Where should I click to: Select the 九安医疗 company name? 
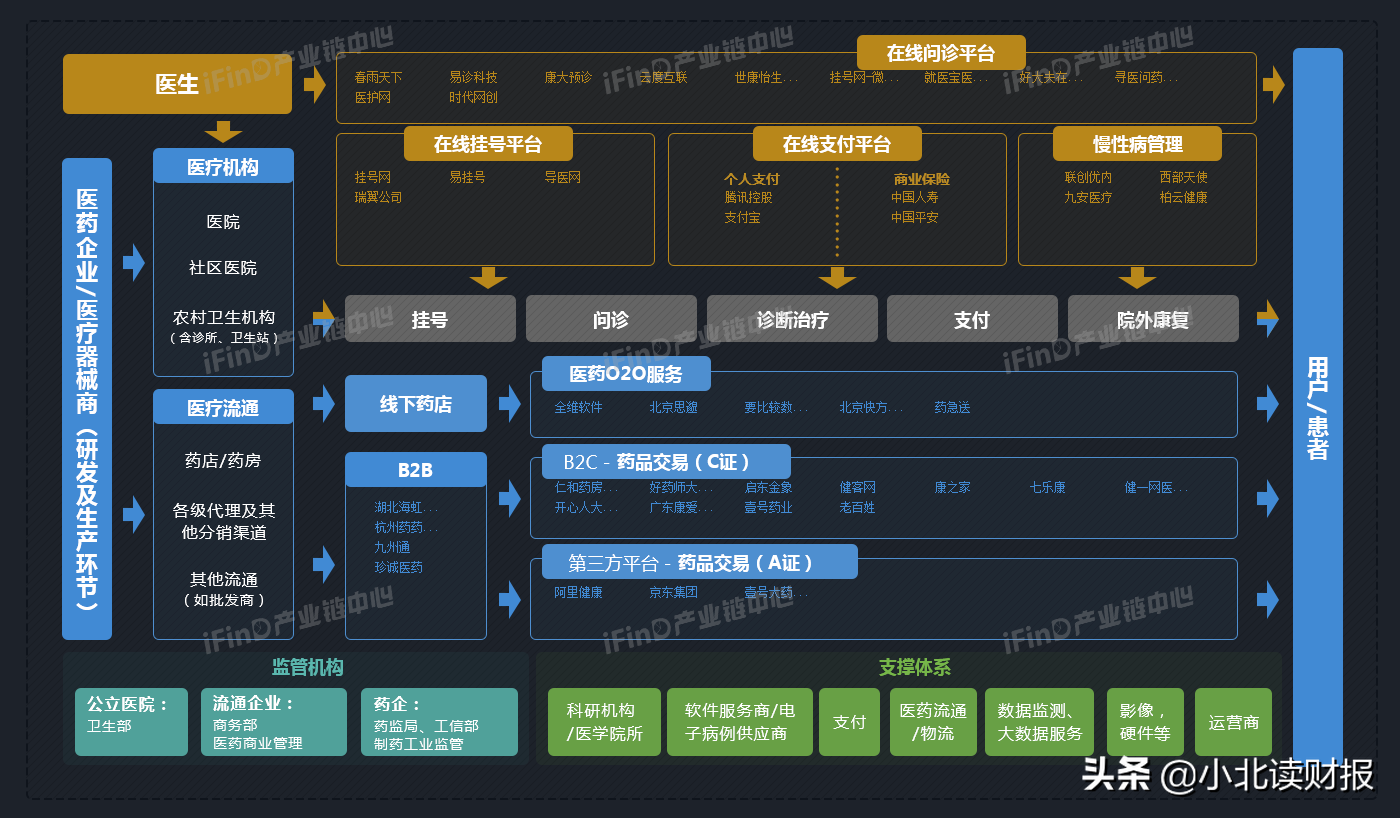tap(1088, 197)
